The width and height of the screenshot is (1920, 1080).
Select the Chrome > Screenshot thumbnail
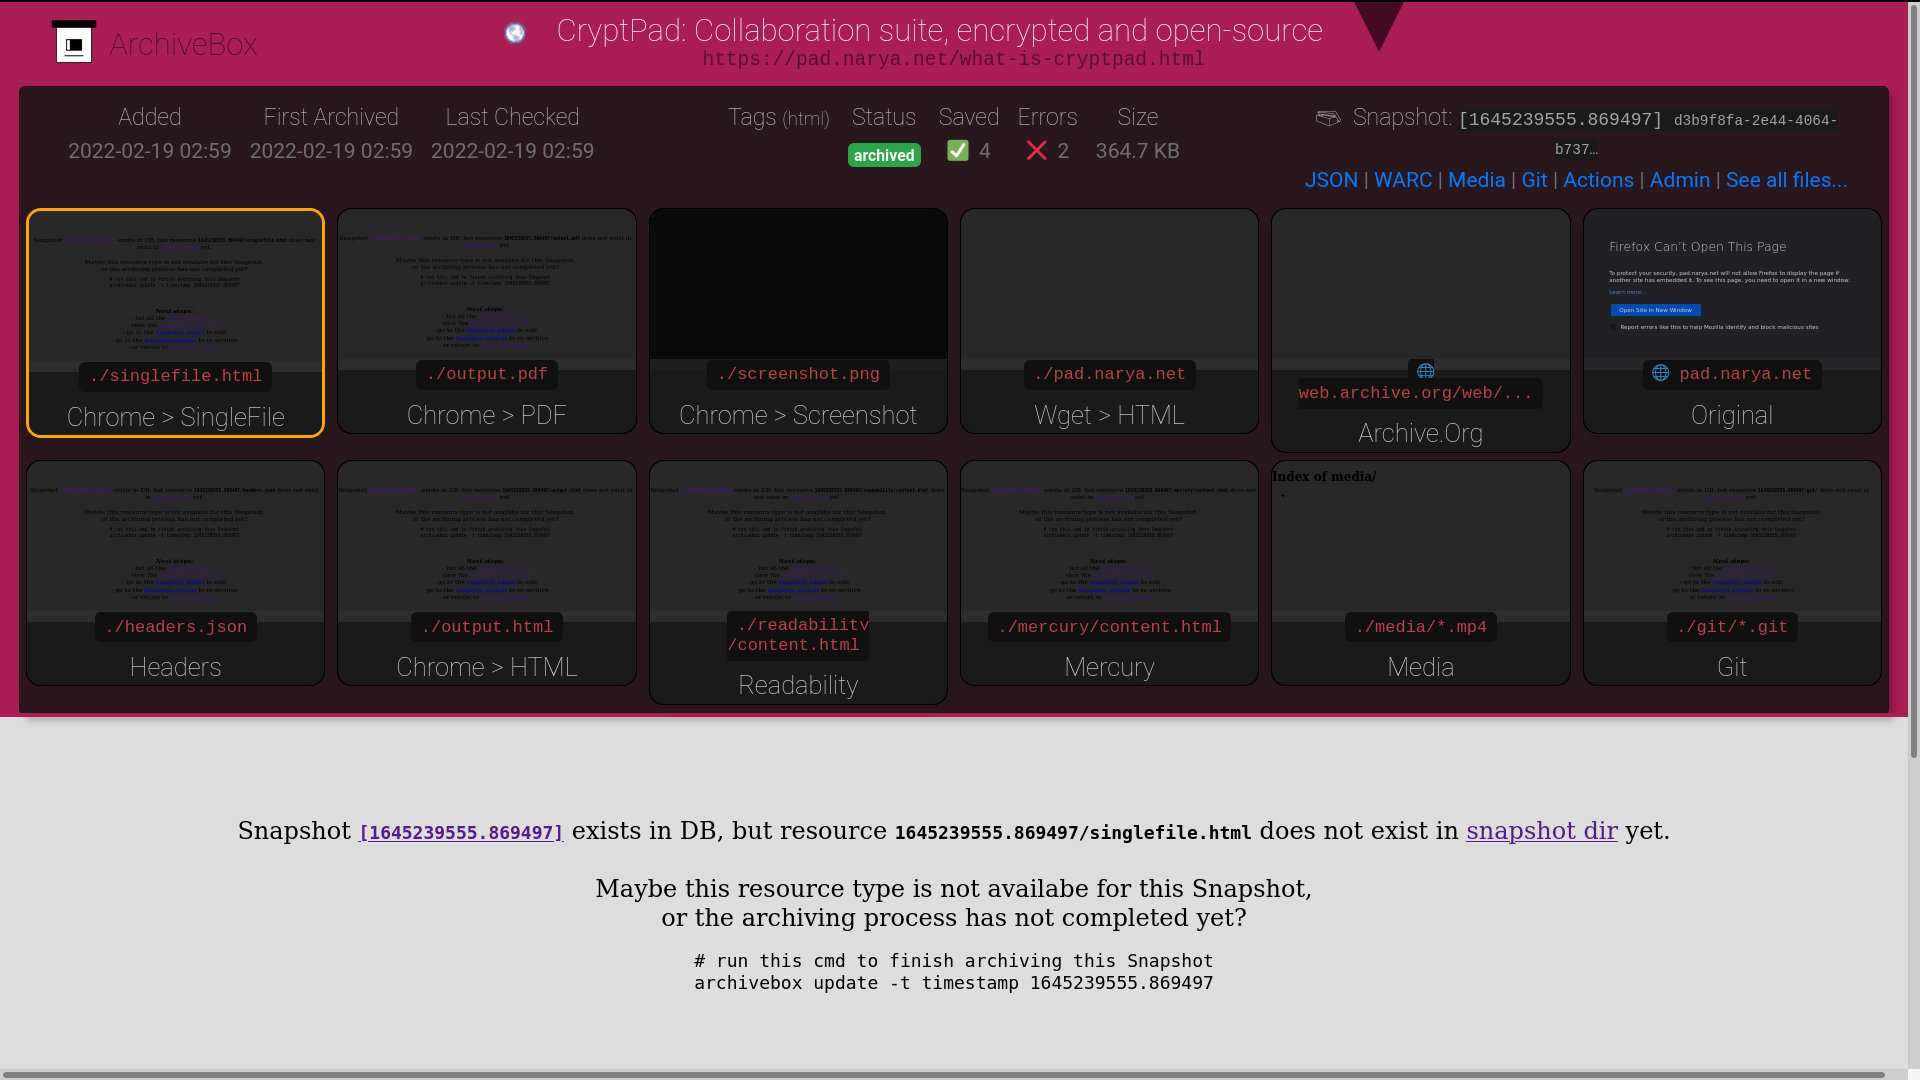click(798, 285)
